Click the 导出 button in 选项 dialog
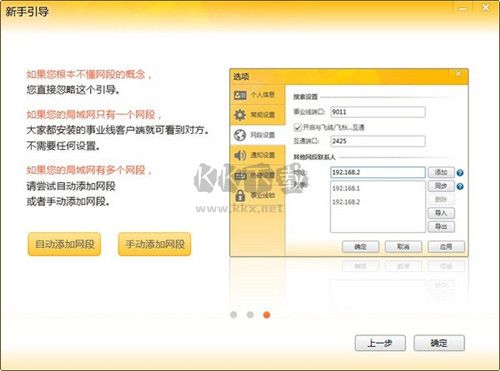The height and width of the screenshot is (371, 500). 441,227
